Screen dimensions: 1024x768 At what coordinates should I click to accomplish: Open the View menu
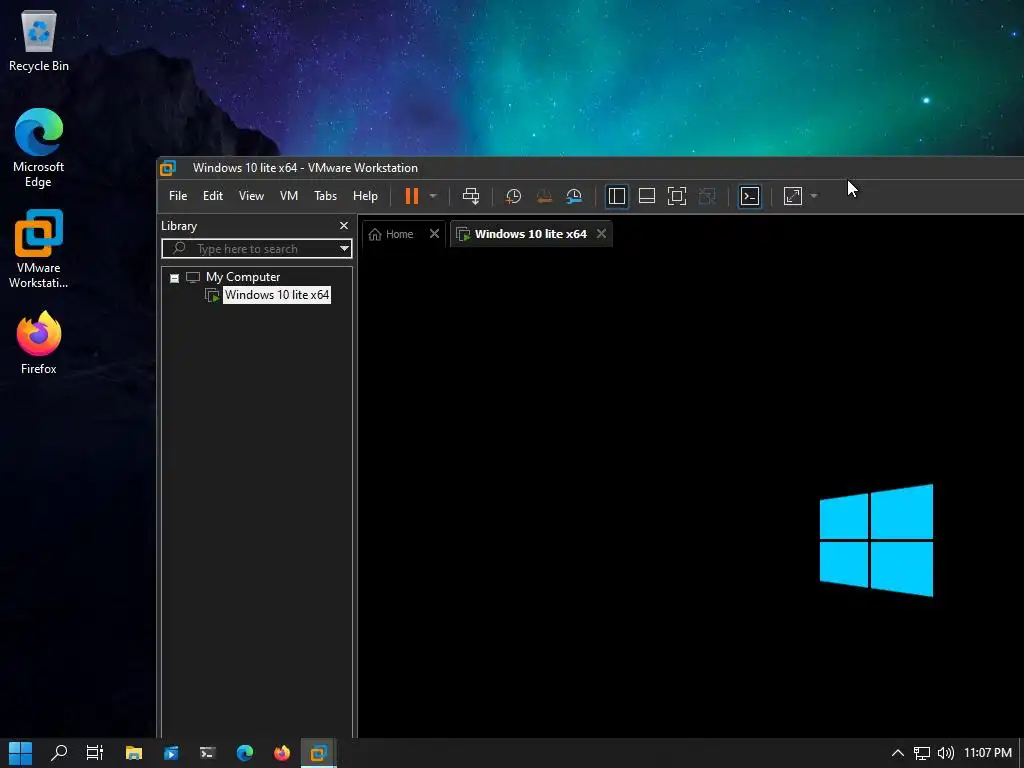[251, 196]
